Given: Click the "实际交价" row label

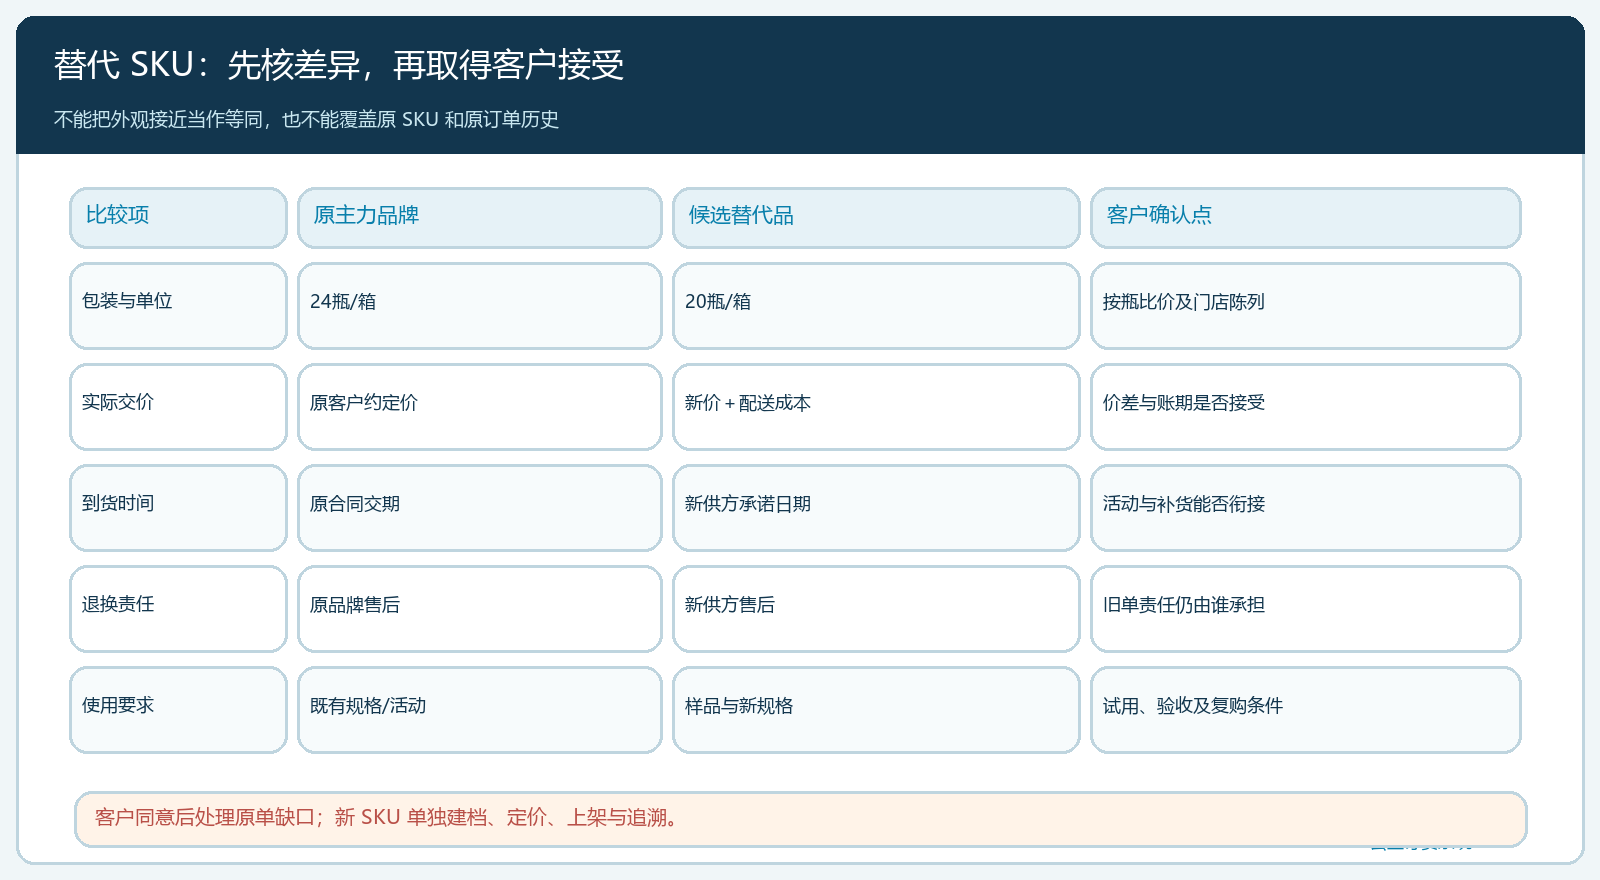Looking at the screenshot, I should coord(178,407).
